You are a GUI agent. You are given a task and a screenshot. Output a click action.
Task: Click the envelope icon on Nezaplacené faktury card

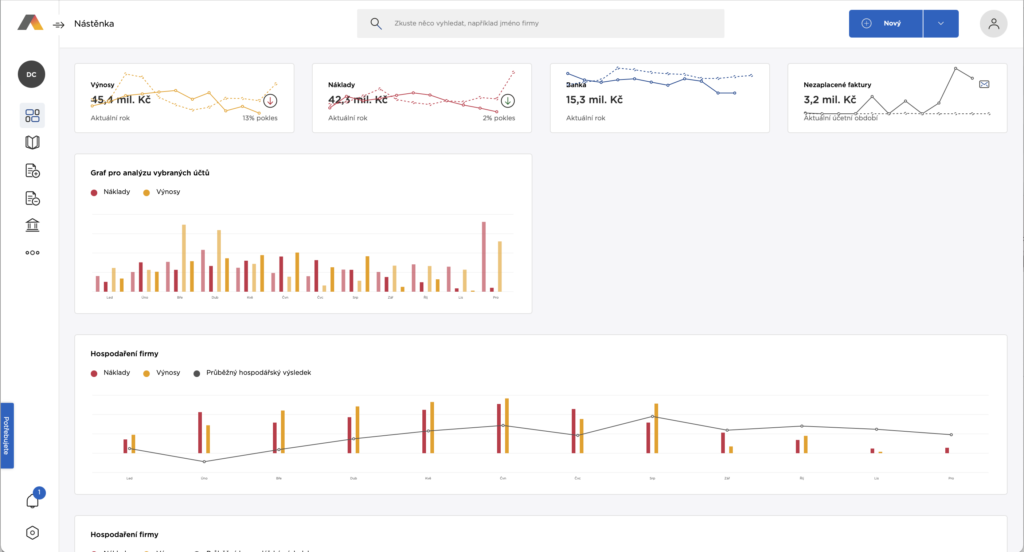[984, 85]
